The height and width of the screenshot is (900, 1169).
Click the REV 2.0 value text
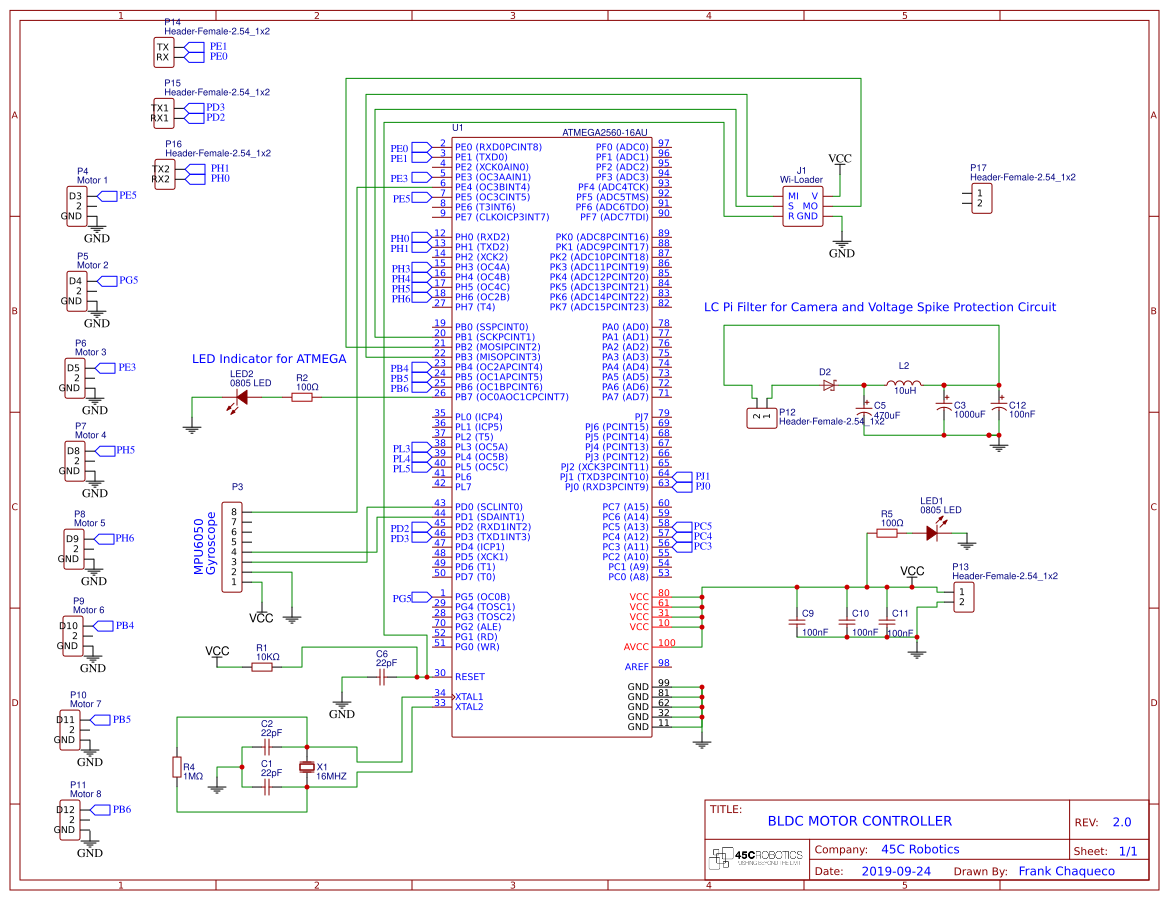click(1120, 821)
